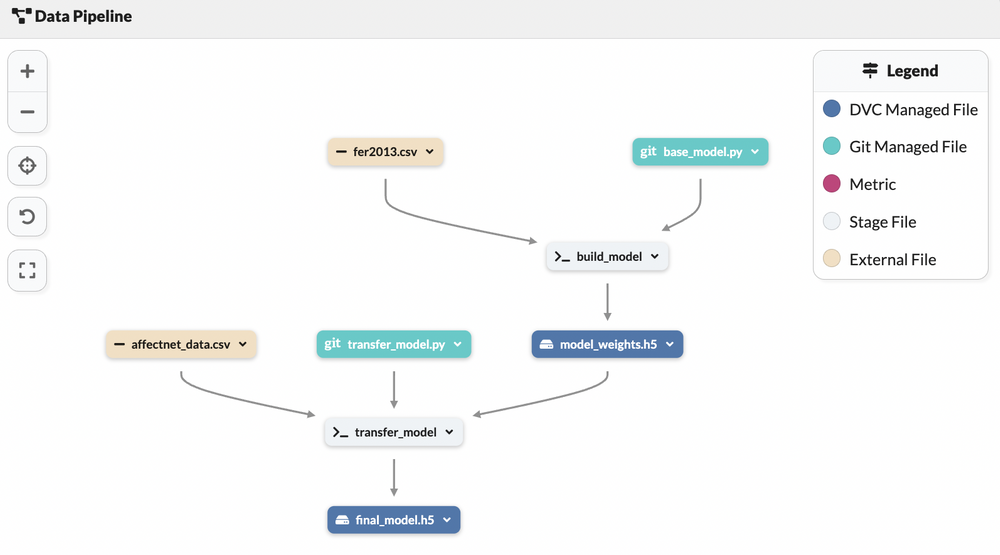Click the terminal icon on build_model stage
This screenshot has width=1000, height=555.
pos(562,257)
